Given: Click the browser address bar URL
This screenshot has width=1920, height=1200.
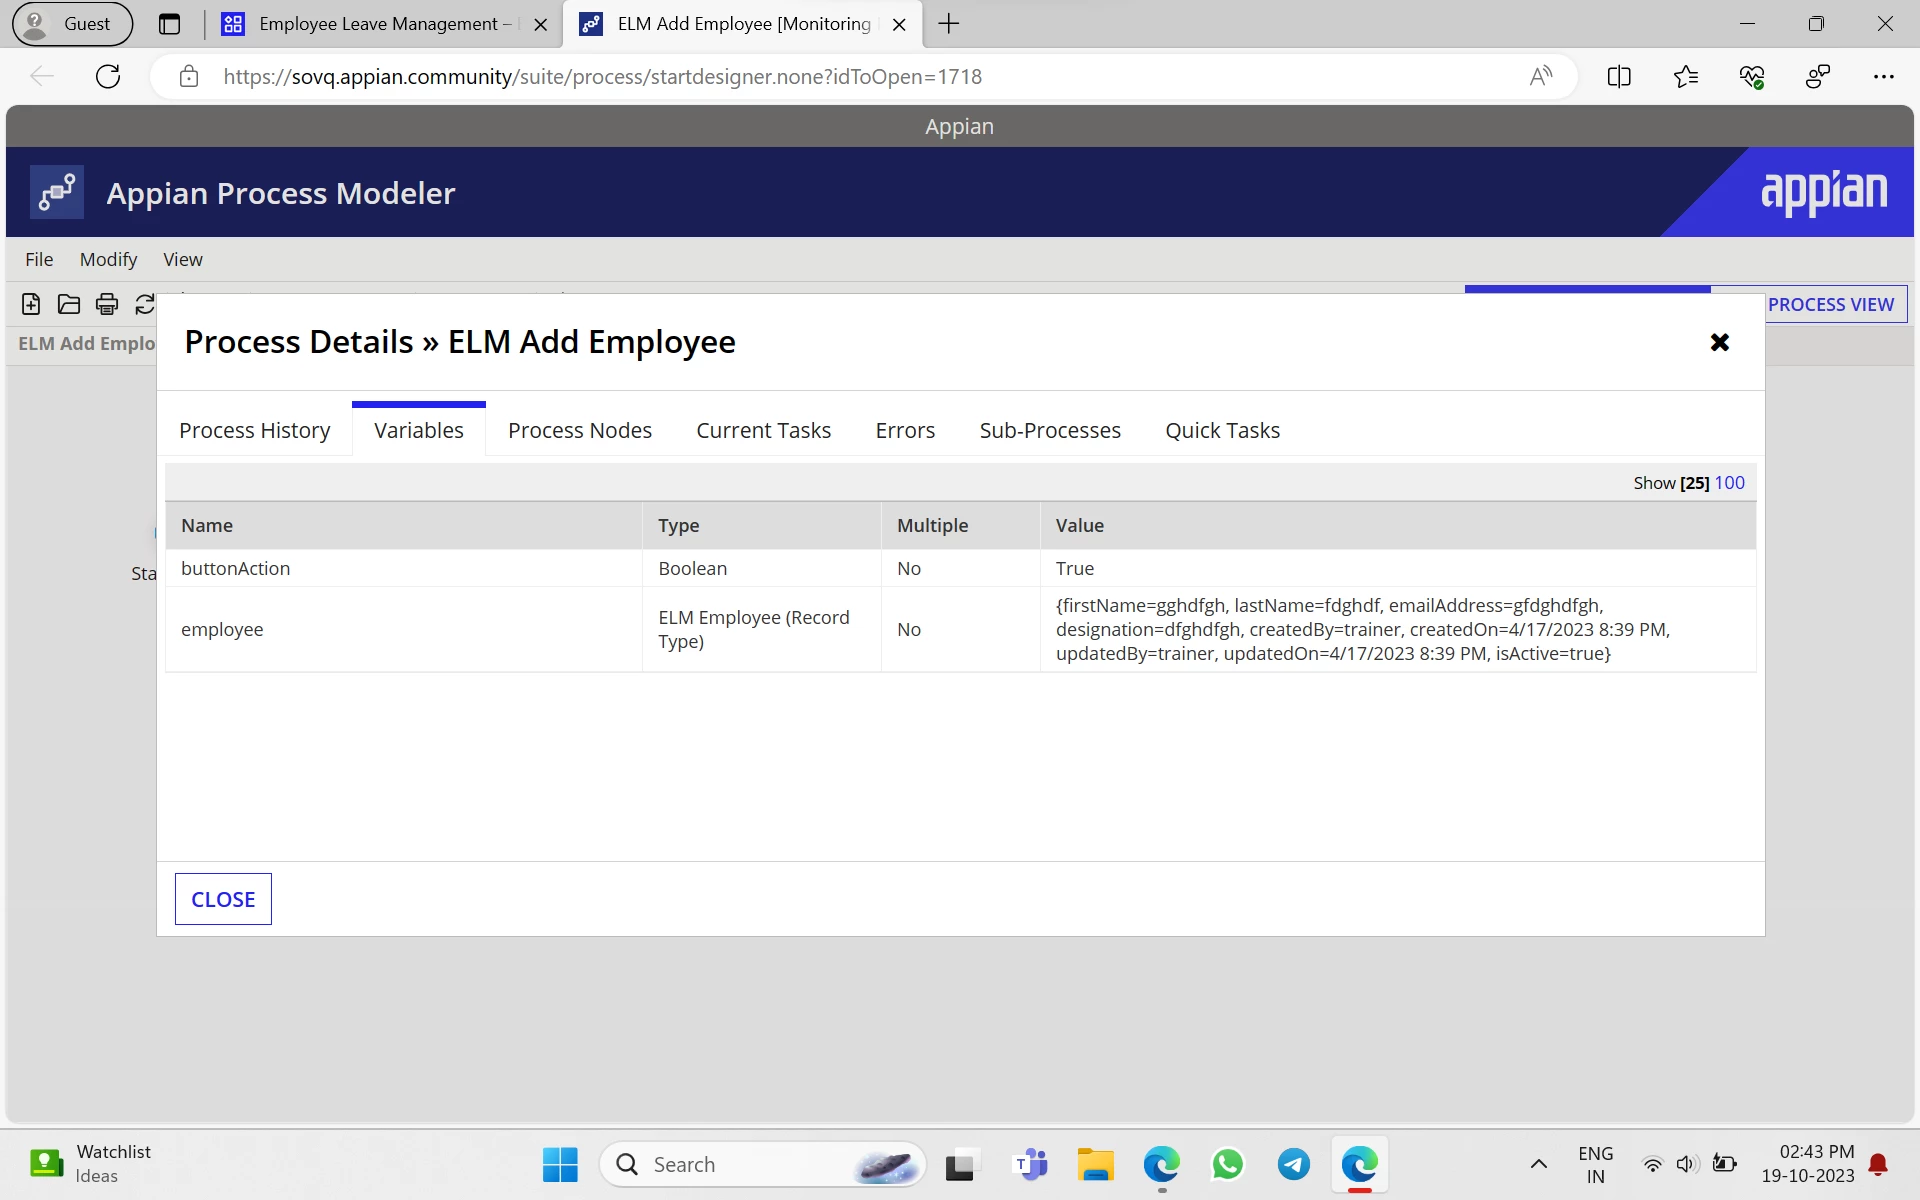Looking at the screenshot, I should pyautogui.click(x=603, y=77).
